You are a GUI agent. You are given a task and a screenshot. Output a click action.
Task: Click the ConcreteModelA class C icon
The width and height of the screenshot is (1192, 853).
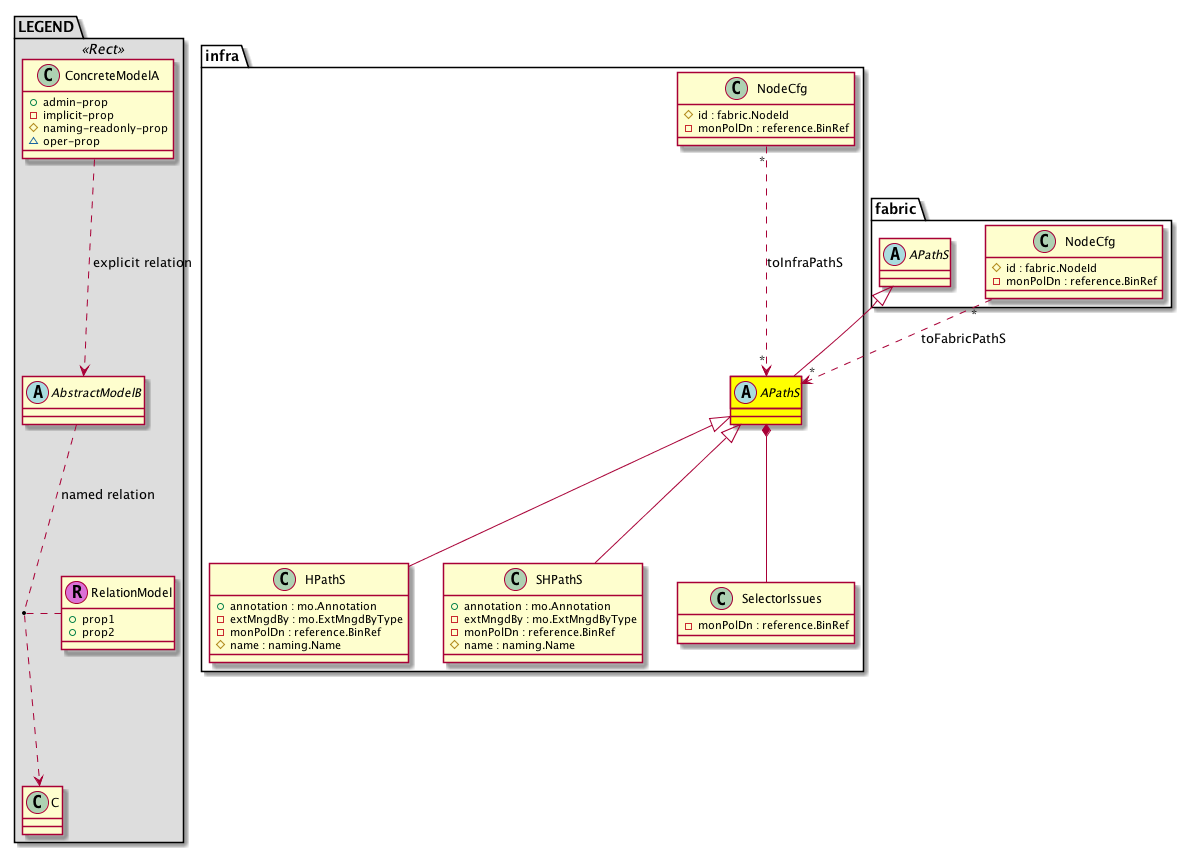[x=42, y=75]
